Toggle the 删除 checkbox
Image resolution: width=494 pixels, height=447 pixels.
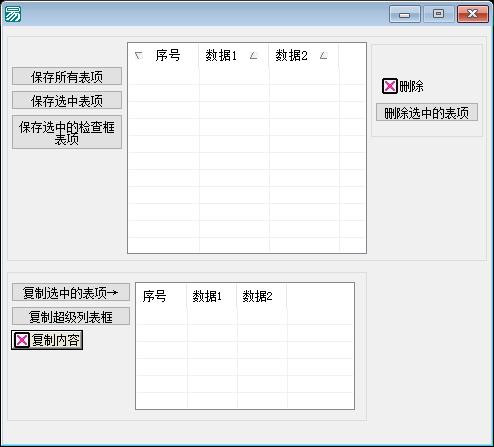coord(389,86)
